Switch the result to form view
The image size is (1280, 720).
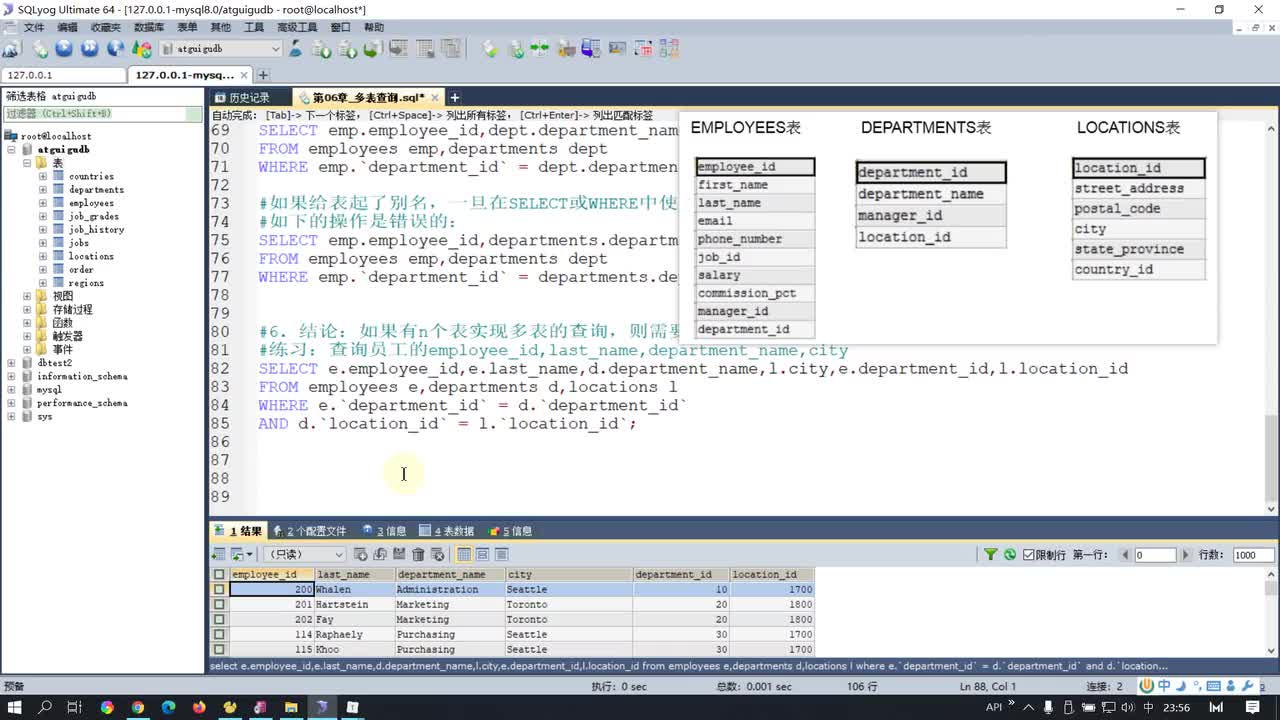(482, 554)
